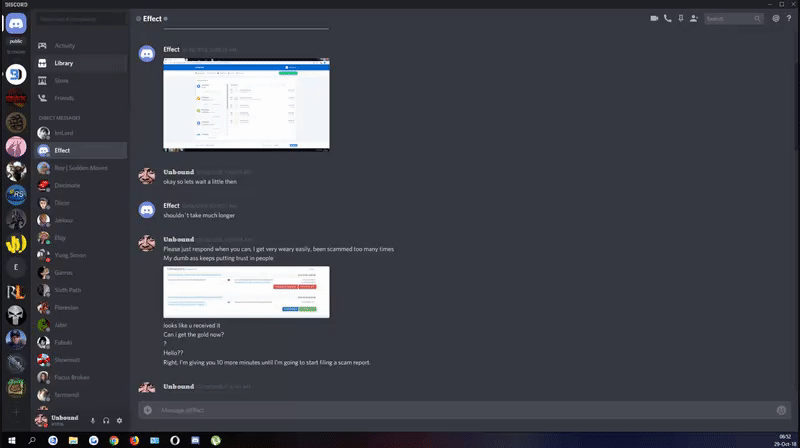Click Unbound's name above 'okay so lets wait'
The width and height of the screenshot is (800, 448).
tap(179, 172)
